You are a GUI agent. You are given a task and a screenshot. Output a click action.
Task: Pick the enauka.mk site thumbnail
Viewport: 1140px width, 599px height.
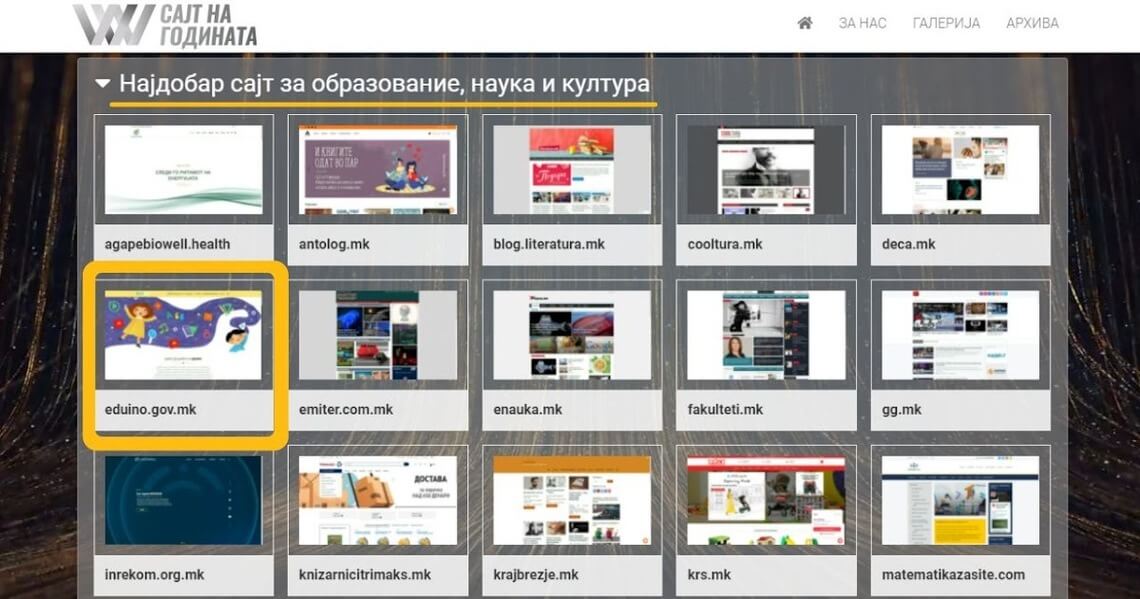pos(572,335)
